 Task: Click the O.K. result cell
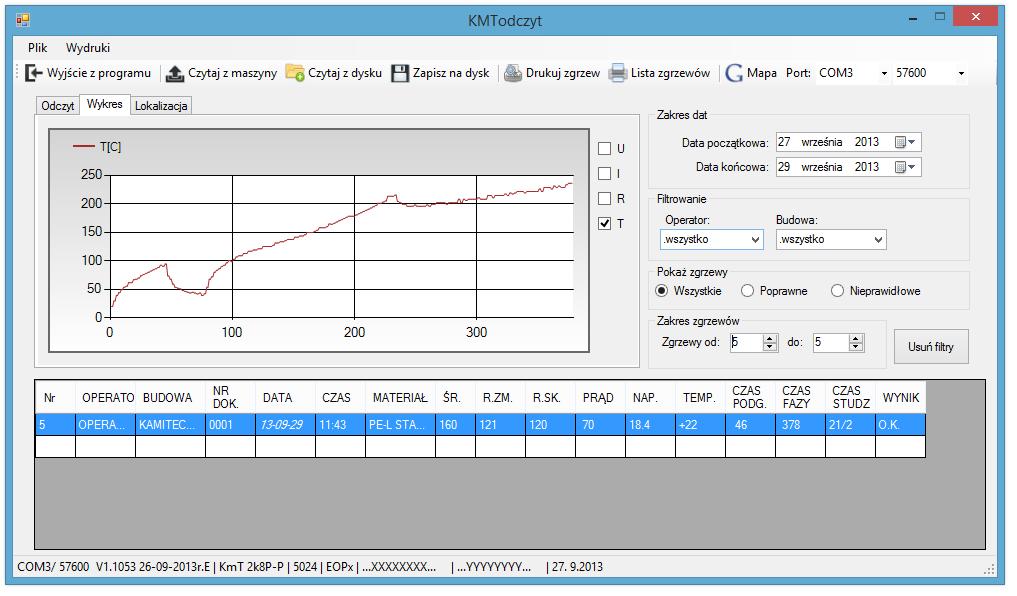click(900, 425)
